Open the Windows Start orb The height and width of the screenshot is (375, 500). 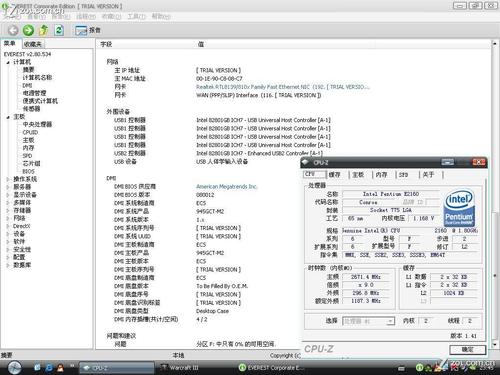point(14,367)
